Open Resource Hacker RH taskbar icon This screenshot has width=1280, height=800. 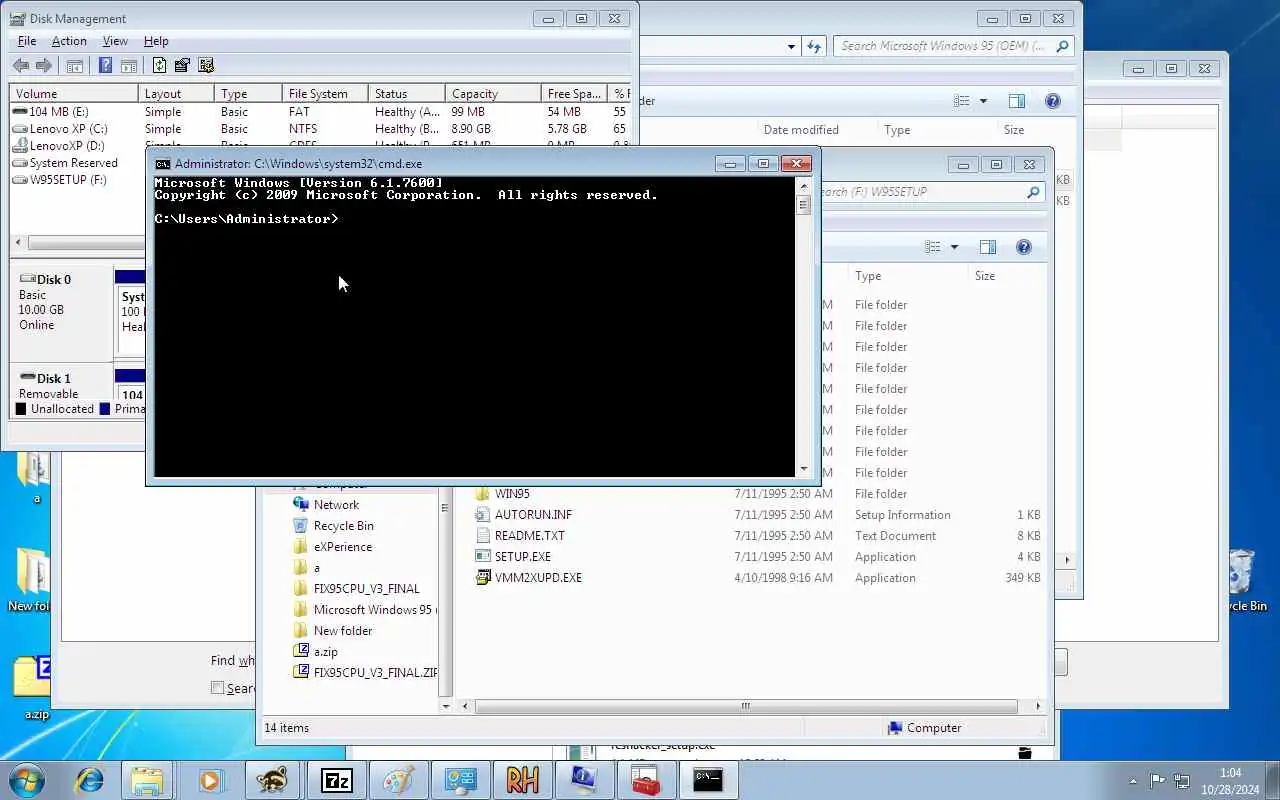(522, 779)
